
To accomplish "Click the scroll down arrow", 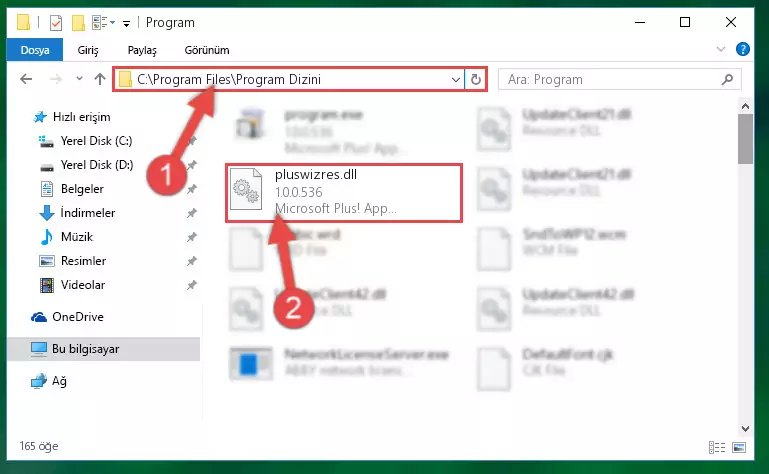I will point(745,428).
